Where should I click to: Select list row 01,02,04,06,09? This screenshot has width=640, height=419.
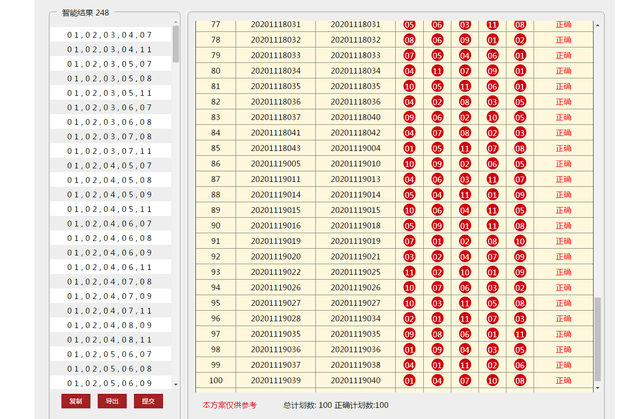[x=111, y=253]
